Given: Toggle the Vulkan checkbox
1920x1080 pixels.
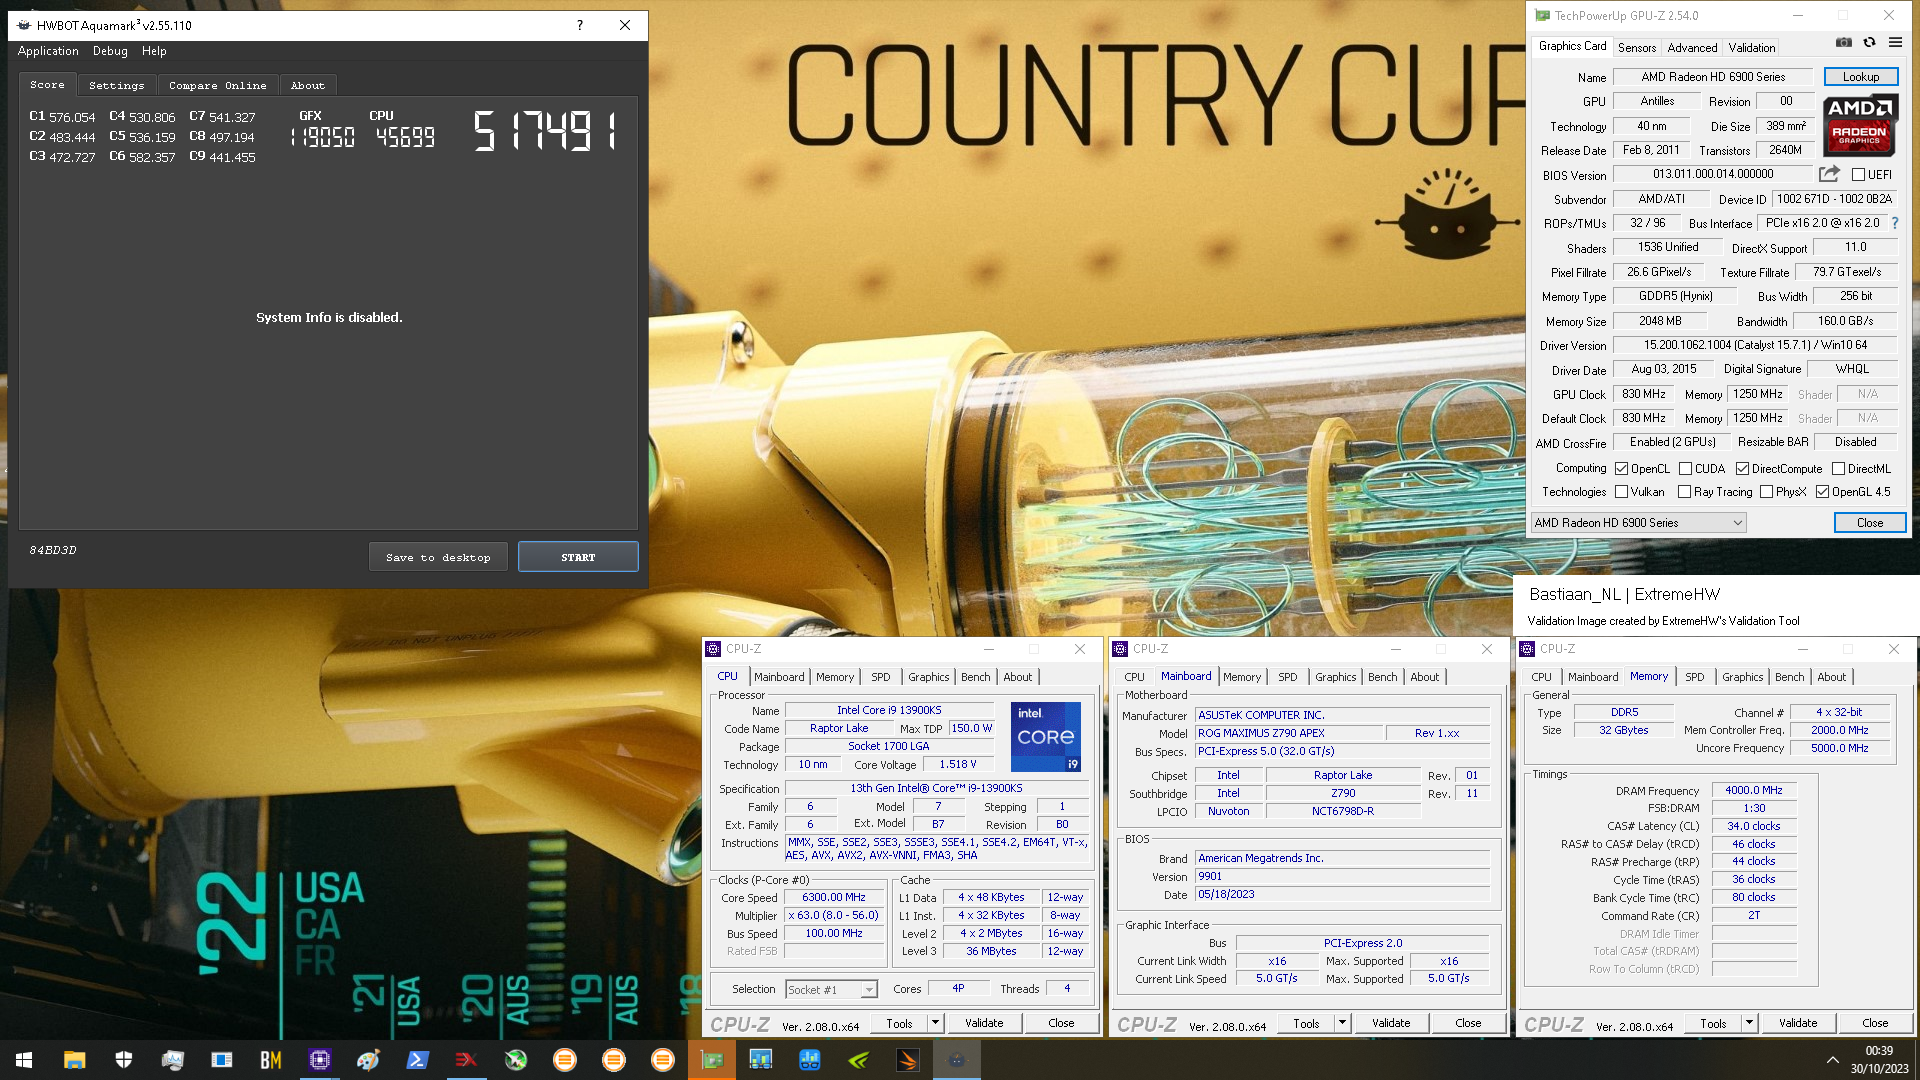Looking at the screenshot, I should tap(1622, 492).
